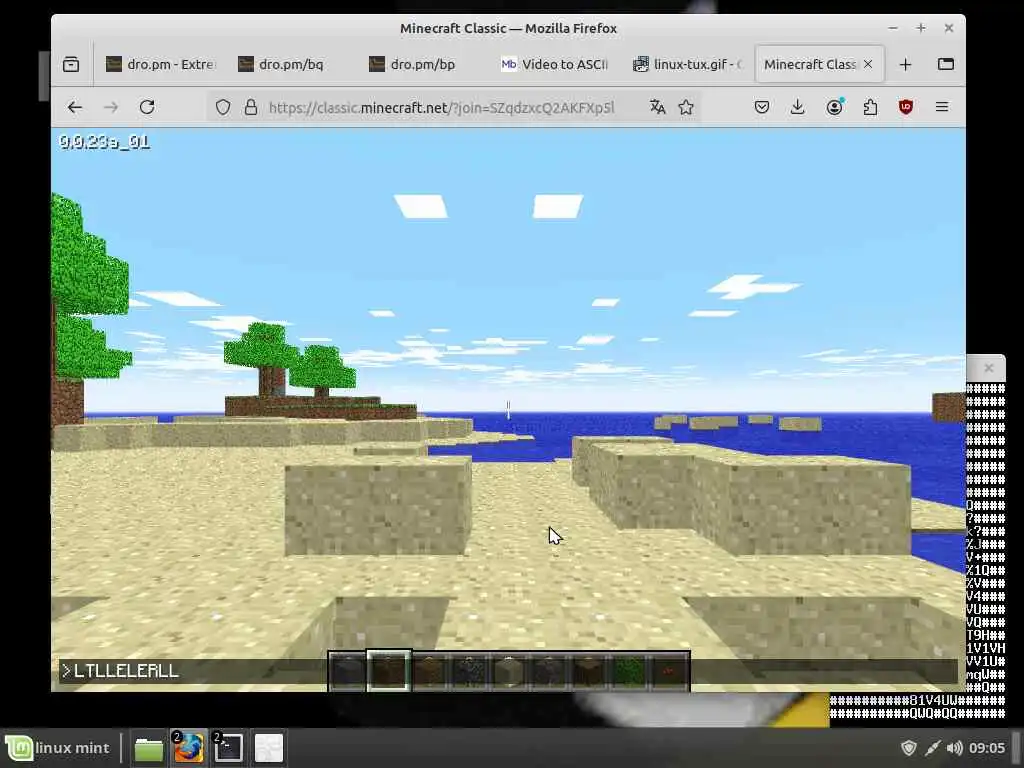
Task: Select the green leaves hotbar slot
Action: [x=630, y=671]
